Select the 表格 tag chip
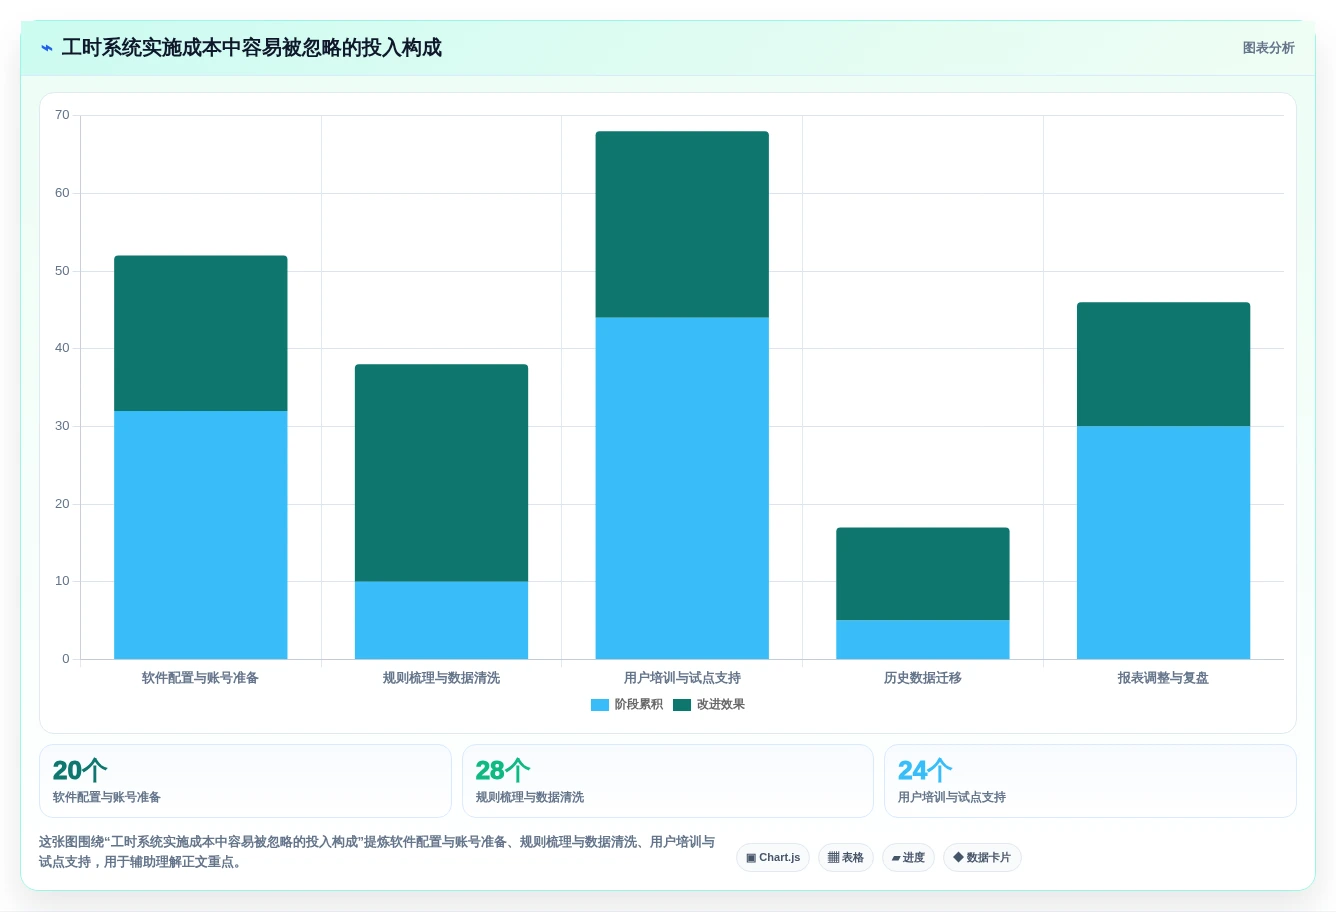 coord(846,858)
